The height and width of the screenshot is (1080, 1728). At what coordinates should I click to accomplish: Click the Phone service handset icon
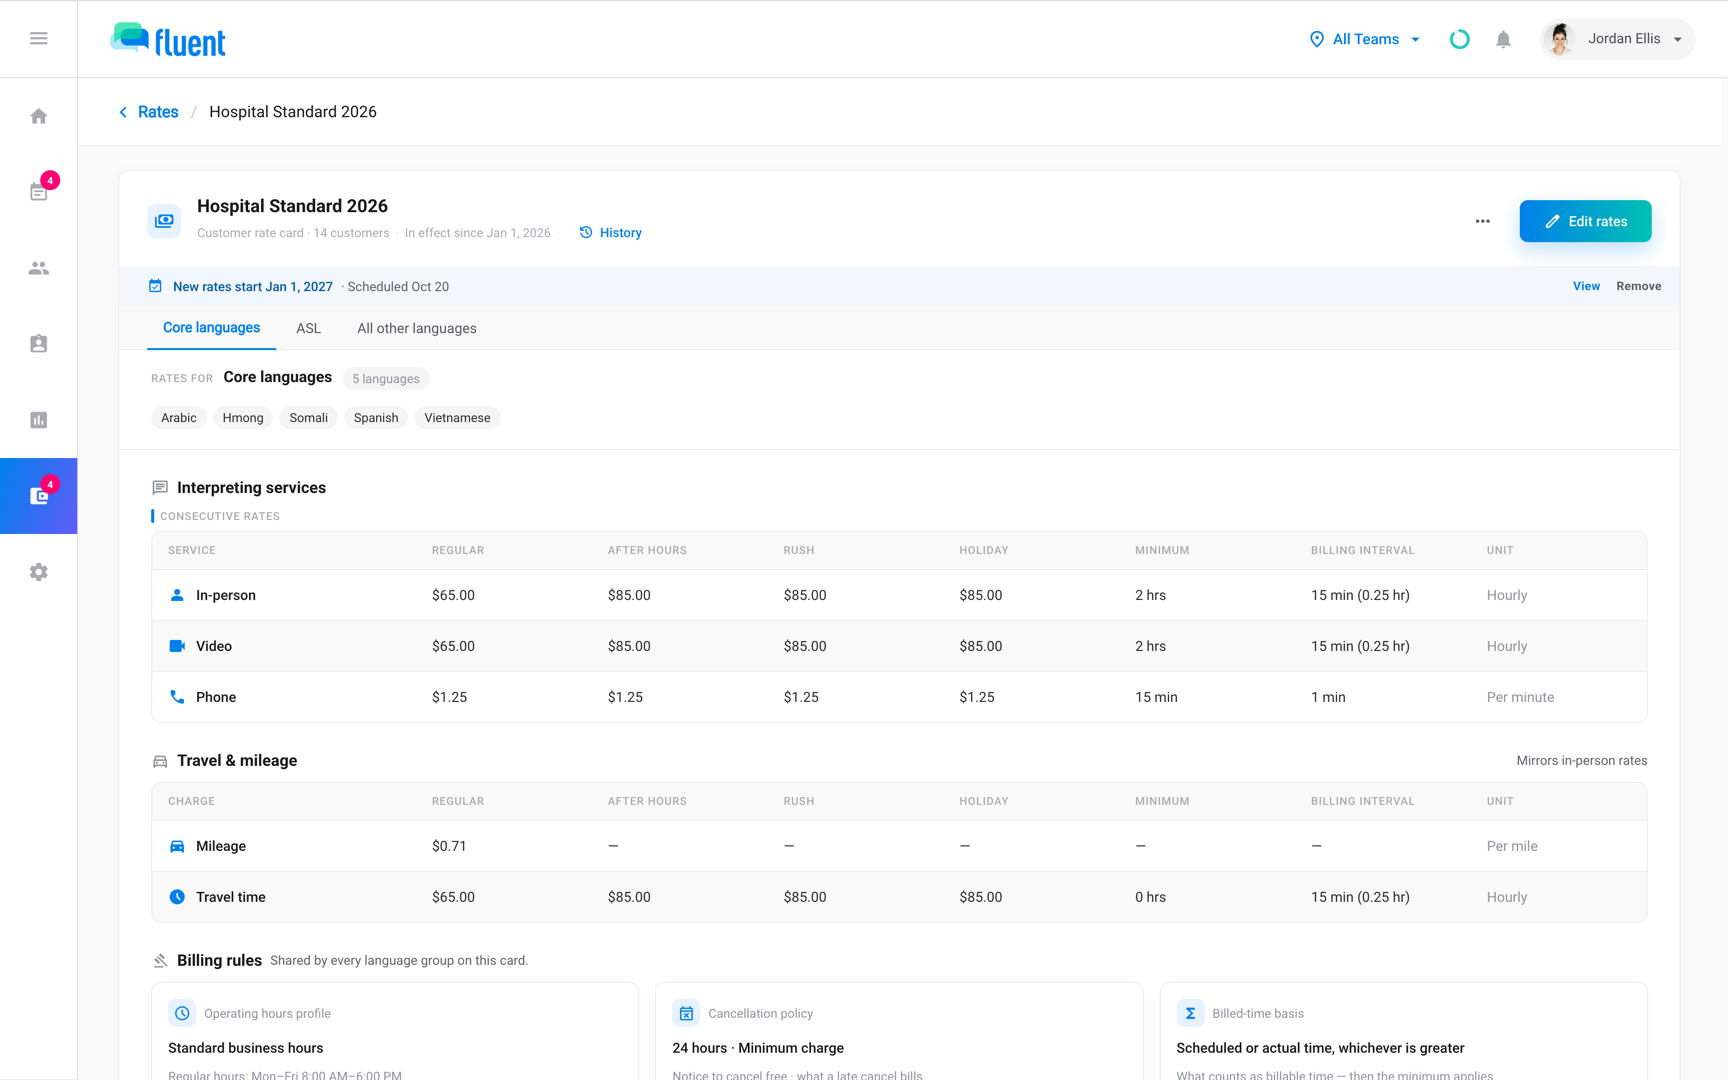point(177,697)
